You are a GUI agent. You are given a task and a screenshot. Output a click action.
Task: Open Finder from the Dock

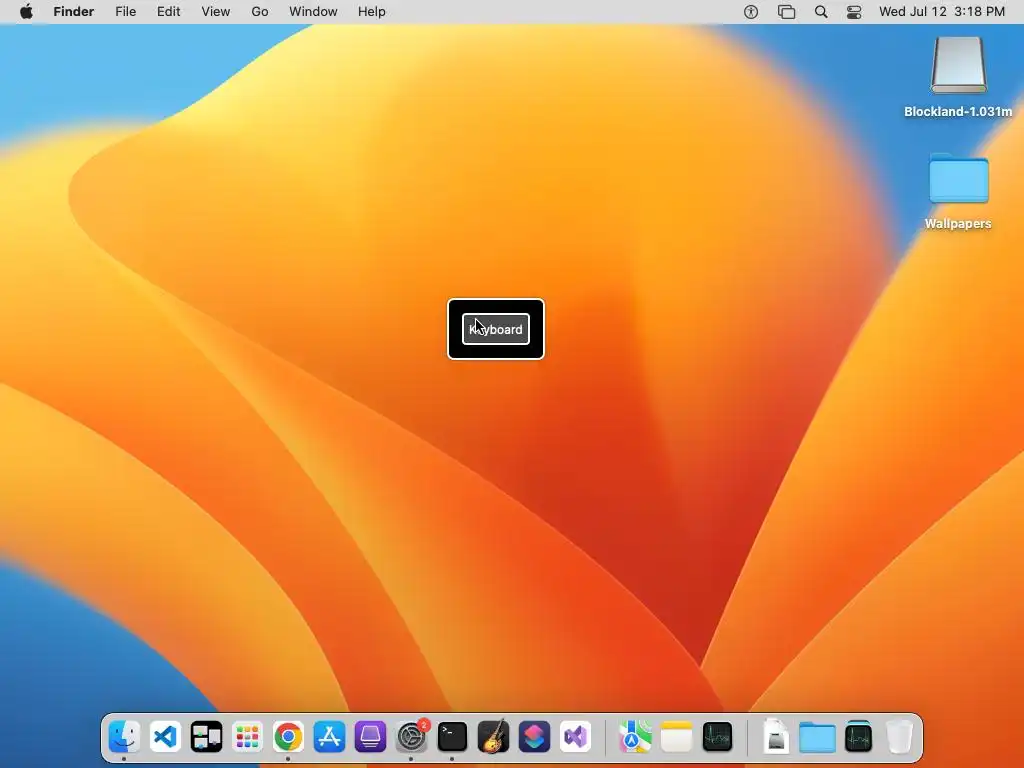click(124, 737)
